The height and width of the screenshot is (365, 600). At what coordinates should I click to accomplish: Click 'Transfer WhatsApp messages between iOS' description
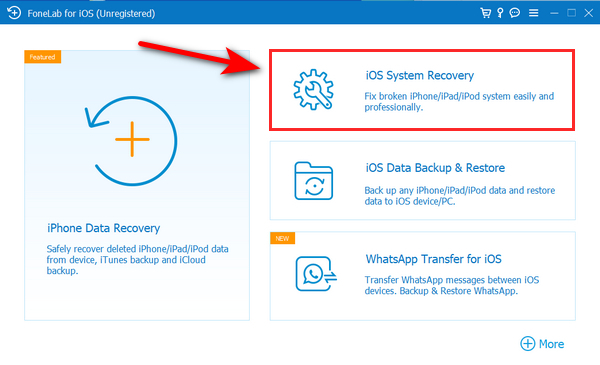click(452, 285)
